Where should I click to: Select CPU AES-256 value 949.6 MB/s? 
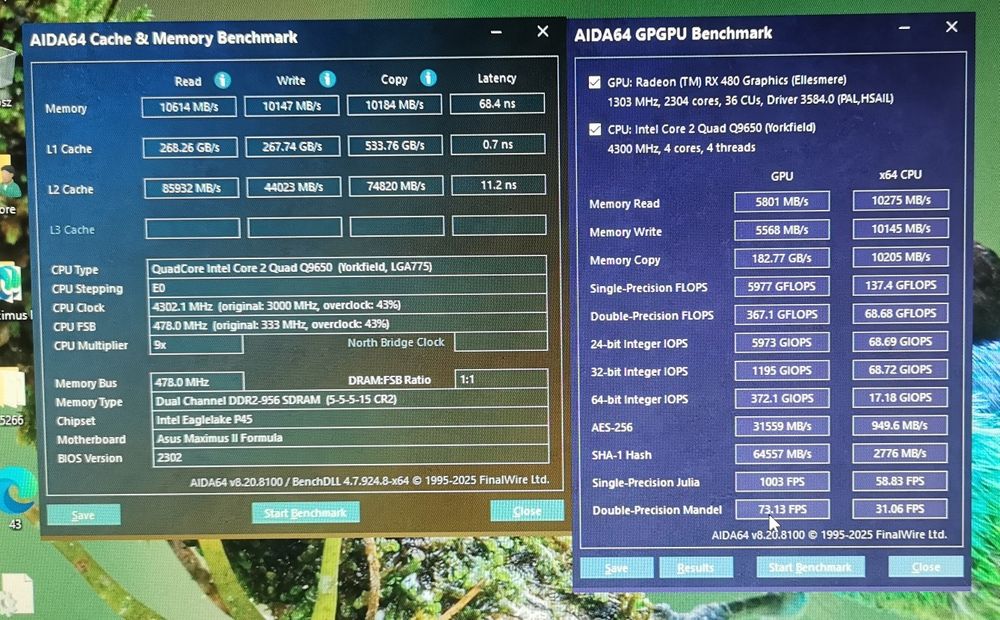coord(900,425)
